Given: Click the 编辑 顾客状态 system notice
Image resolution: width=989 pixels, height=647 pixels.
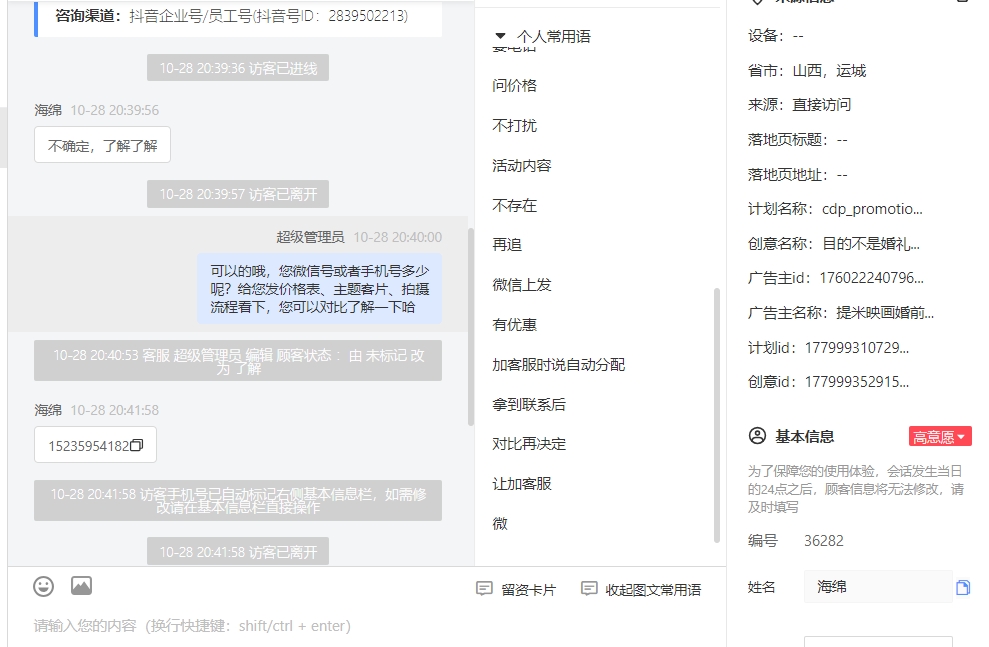Looking at the screenshot, I should tap(238, 361).
